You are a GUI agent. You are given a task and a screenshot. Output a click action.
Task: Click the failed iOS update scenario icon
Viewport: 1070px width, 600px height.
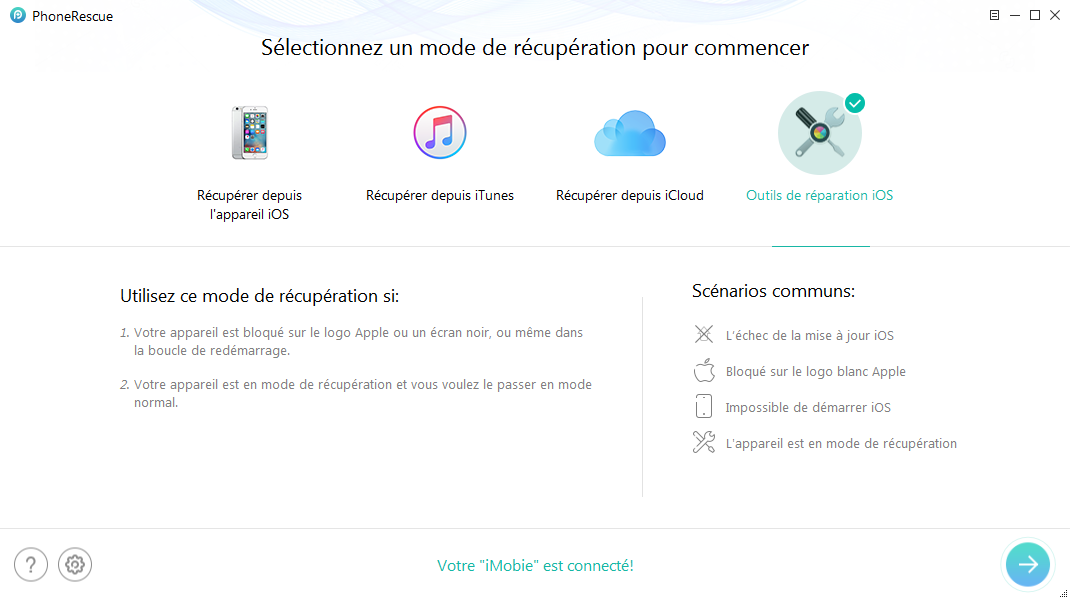(704, 335)
